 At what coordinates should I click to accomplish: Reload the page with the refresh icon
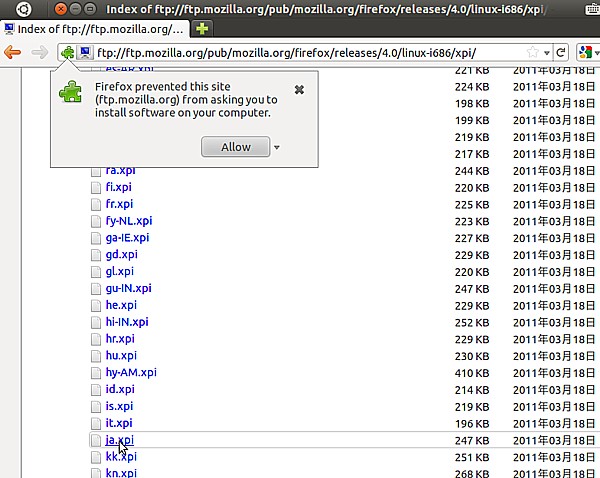(x=561, y=52)
